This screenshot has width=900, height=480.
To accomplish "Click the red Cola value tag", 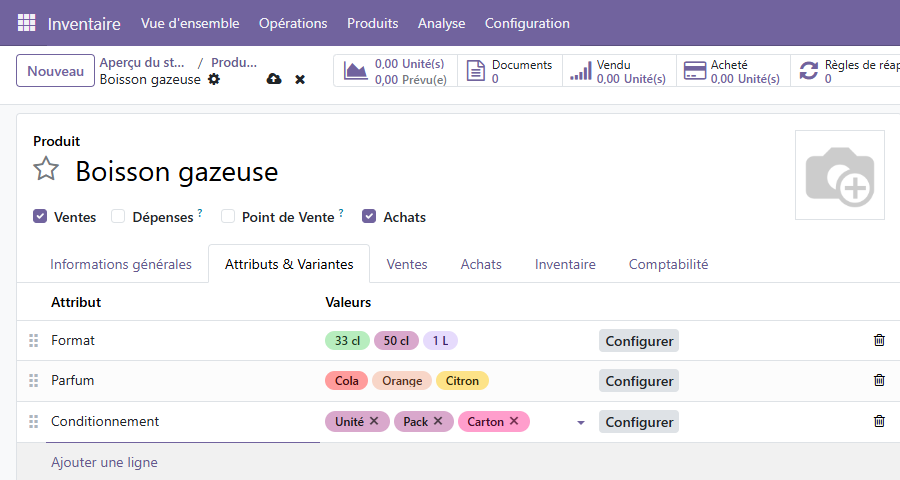I will (x=347, y=381).
